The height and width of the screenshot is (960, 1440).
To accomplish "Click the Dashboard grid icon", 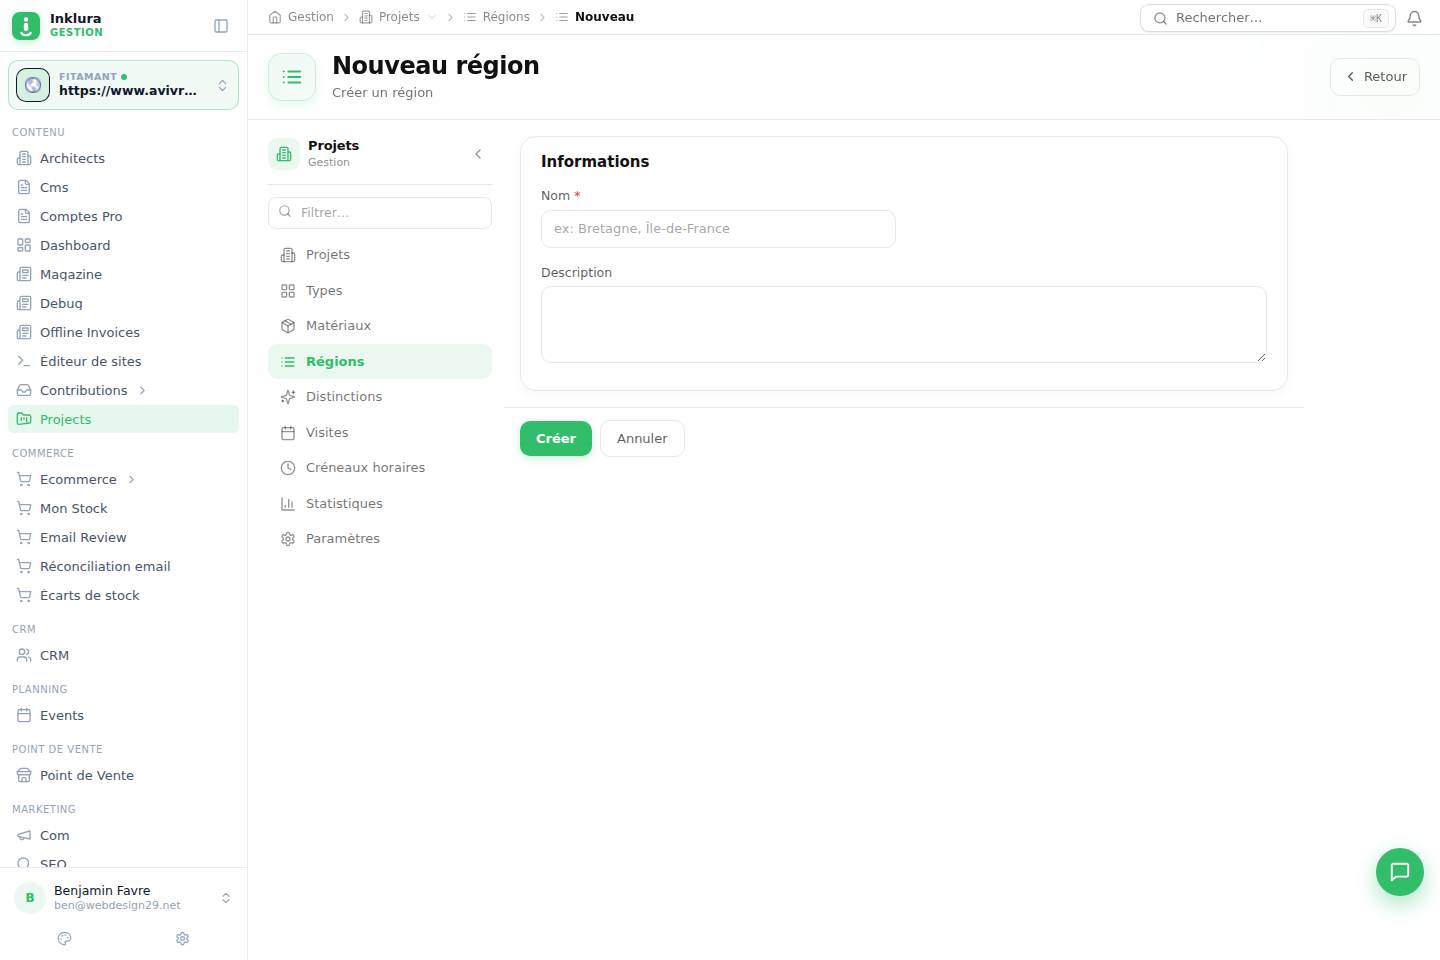I will tap(24, 246).
